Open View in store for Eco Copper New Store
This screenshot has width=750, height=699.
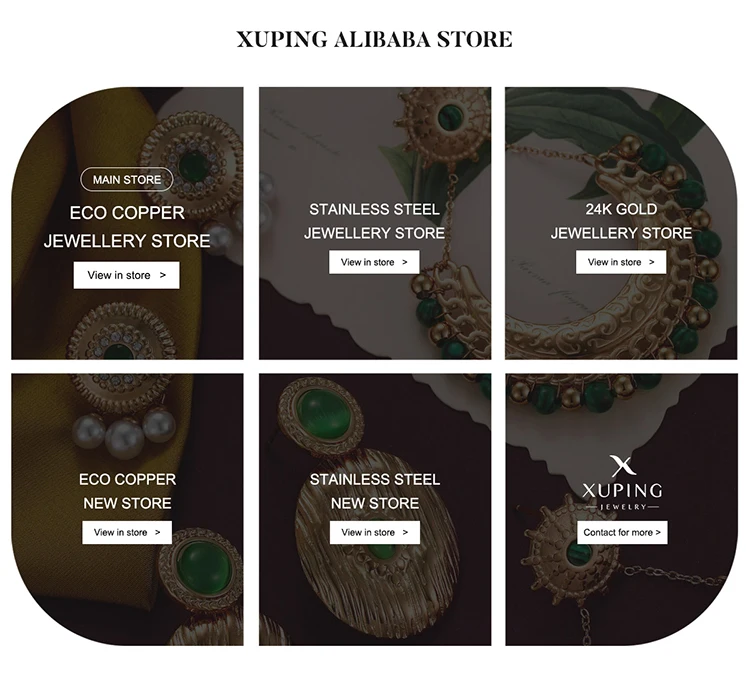127,532
